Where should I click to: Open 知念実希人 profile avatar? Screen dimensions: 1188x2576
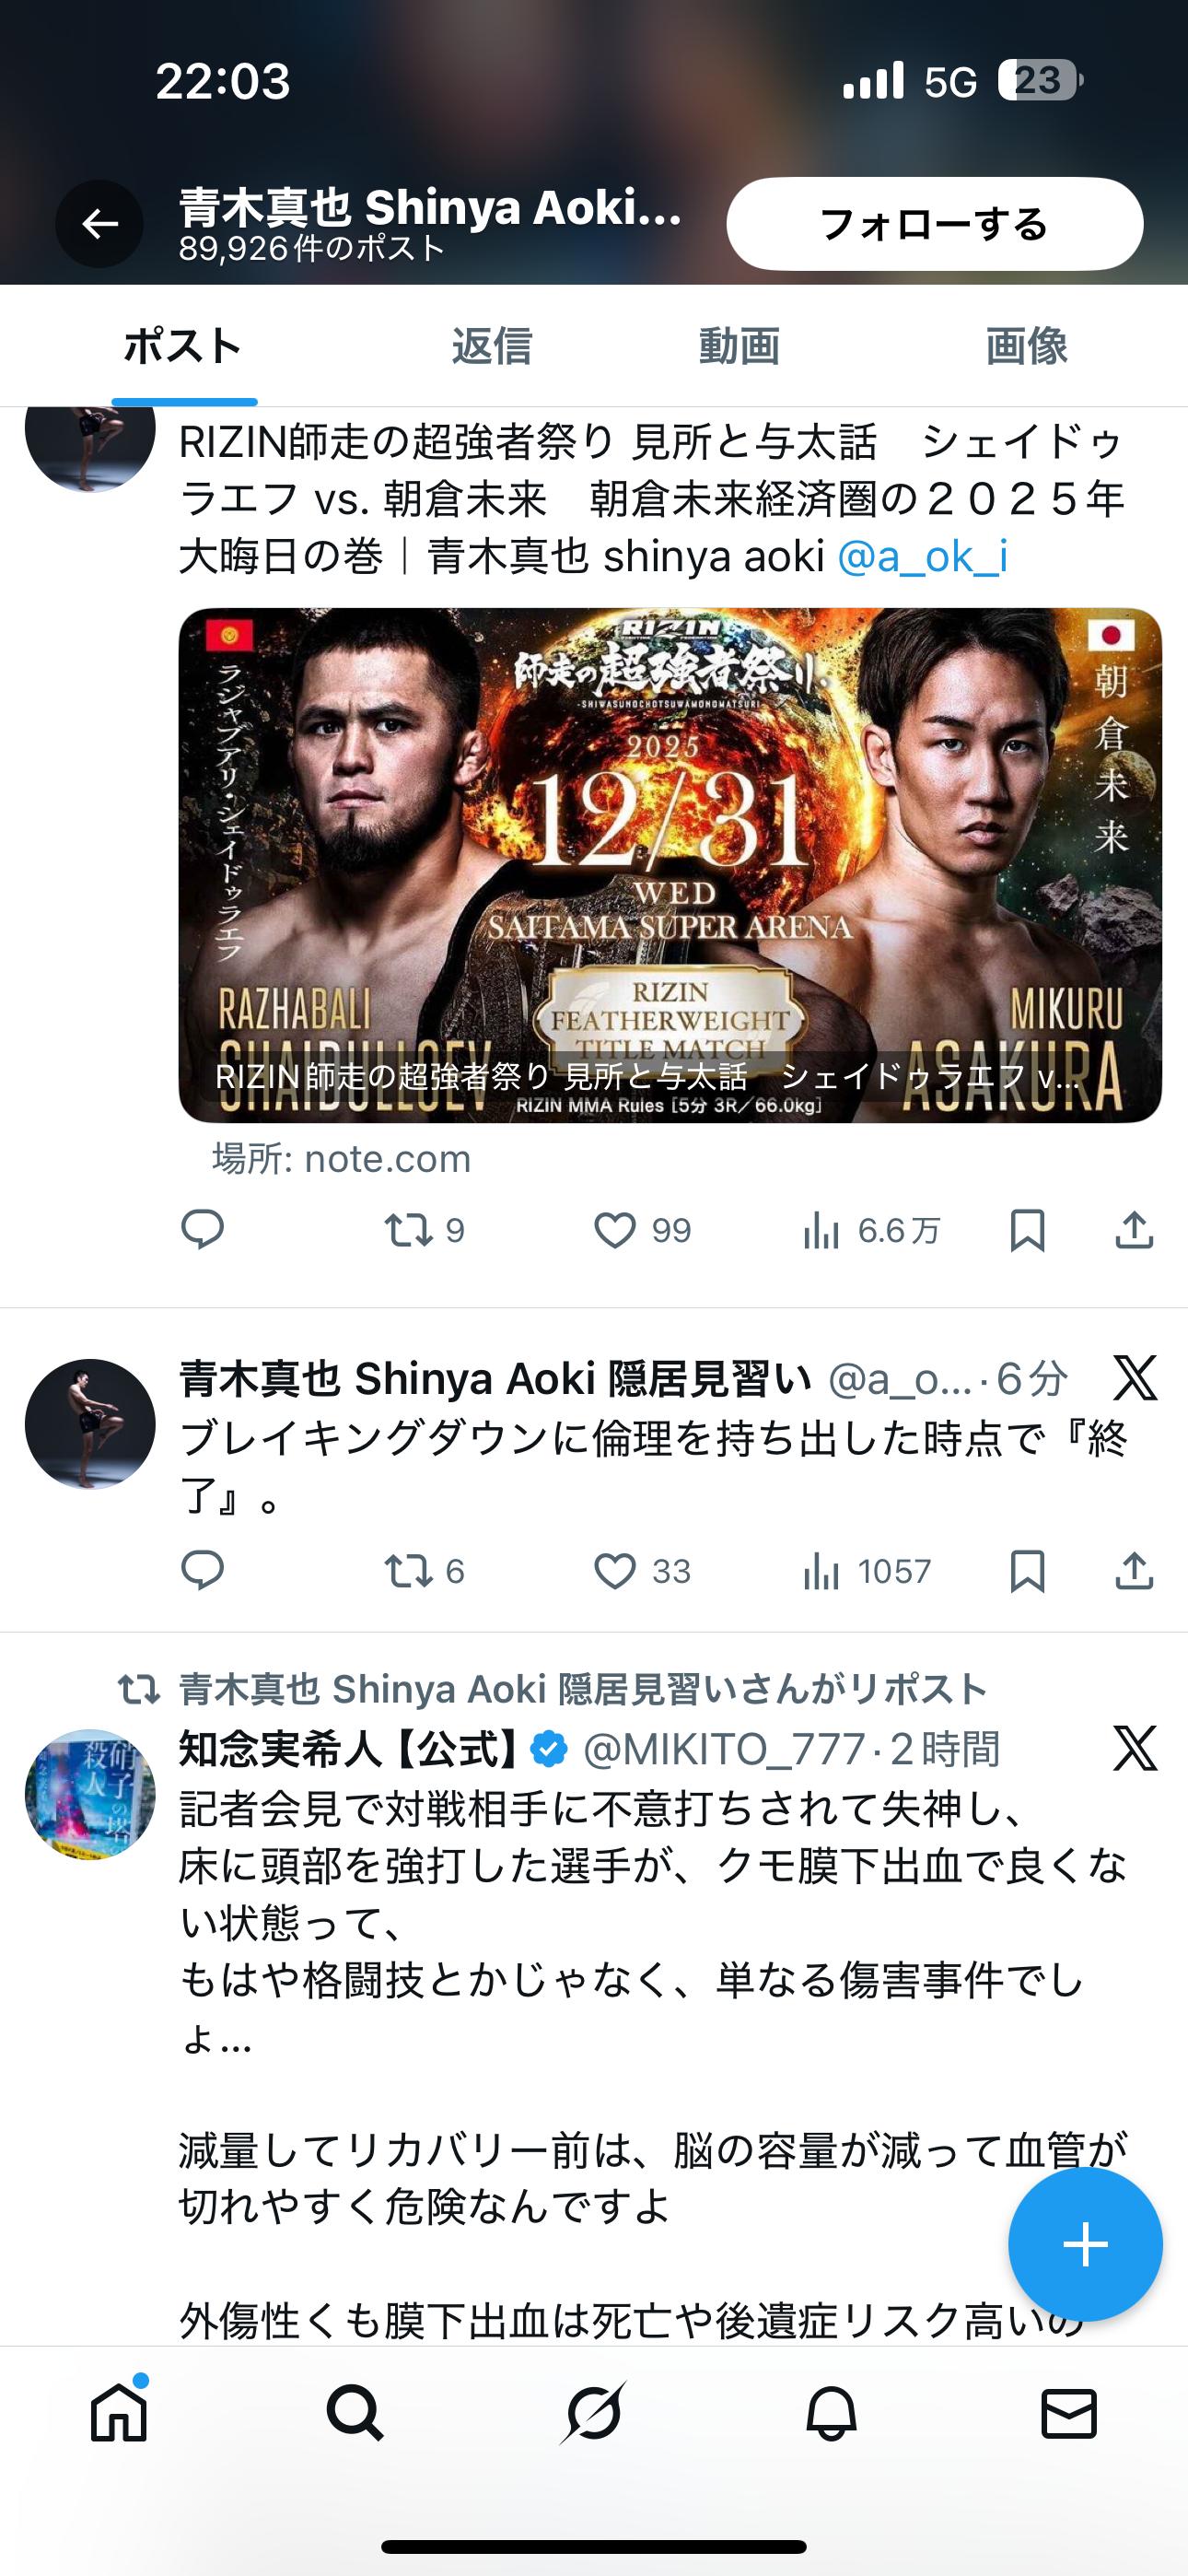click(x=90, y=1794)
